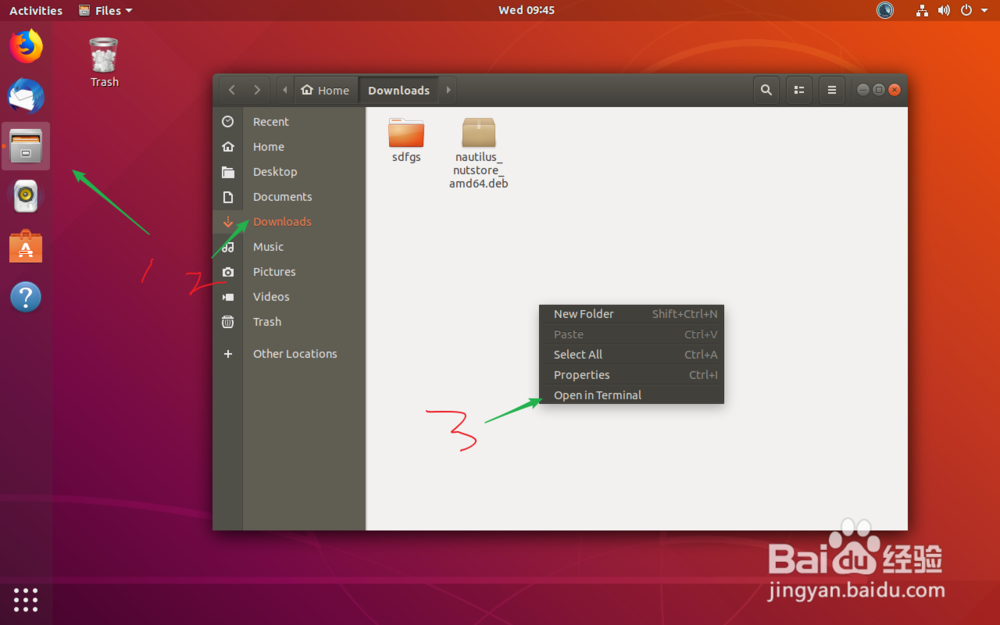
Task: Click the volume icon in top bar
Action: (x=944, y=10)
